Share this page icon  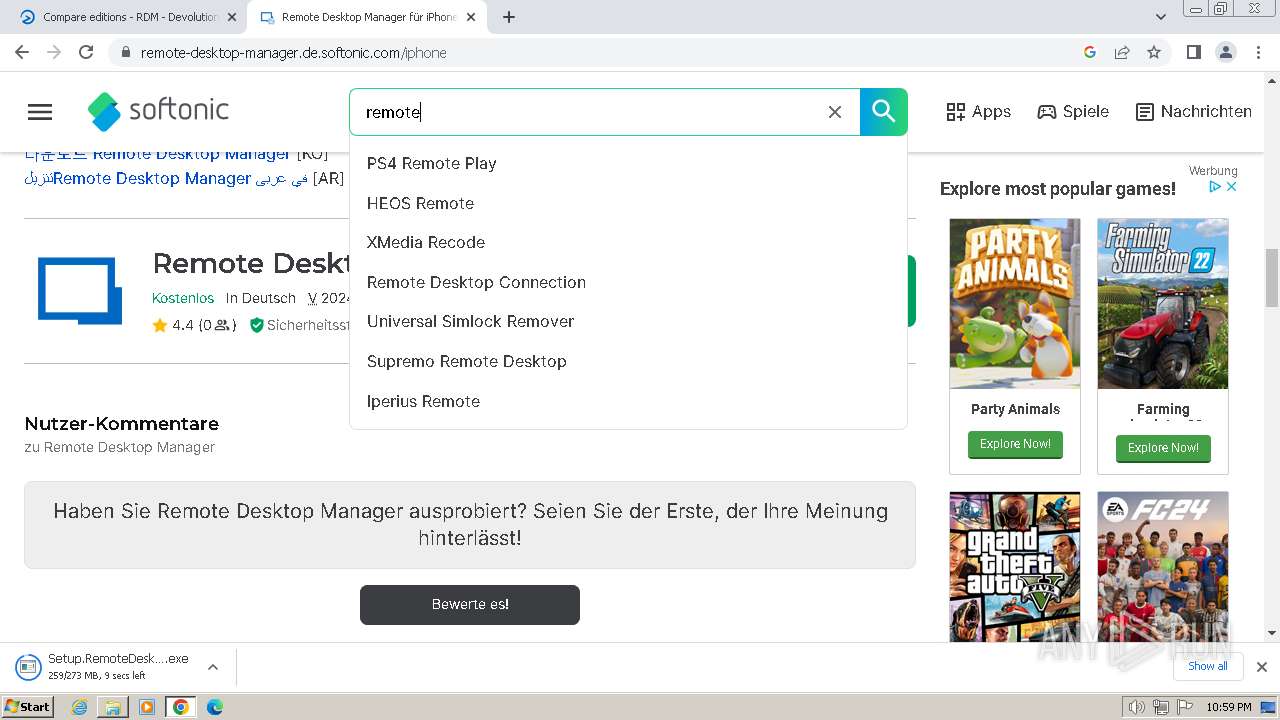click(1122, 52)
